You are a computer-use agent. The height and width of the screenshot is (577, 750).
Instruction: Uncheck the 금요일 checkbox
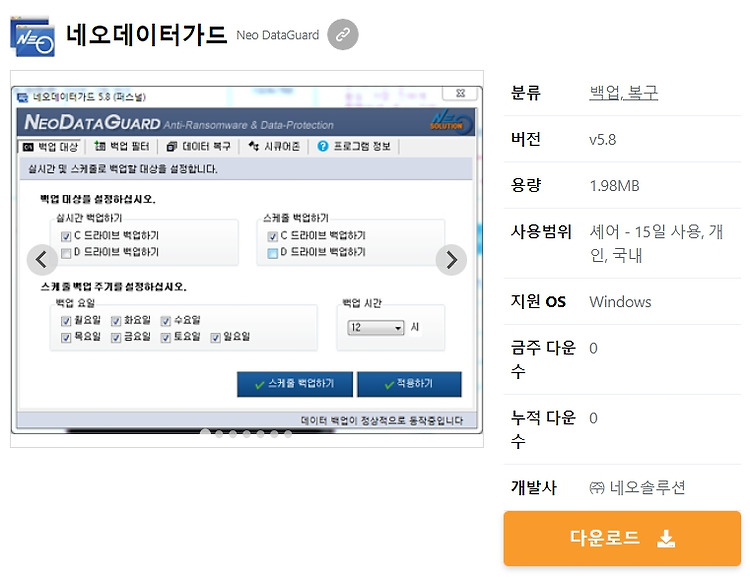click(116, 338)
